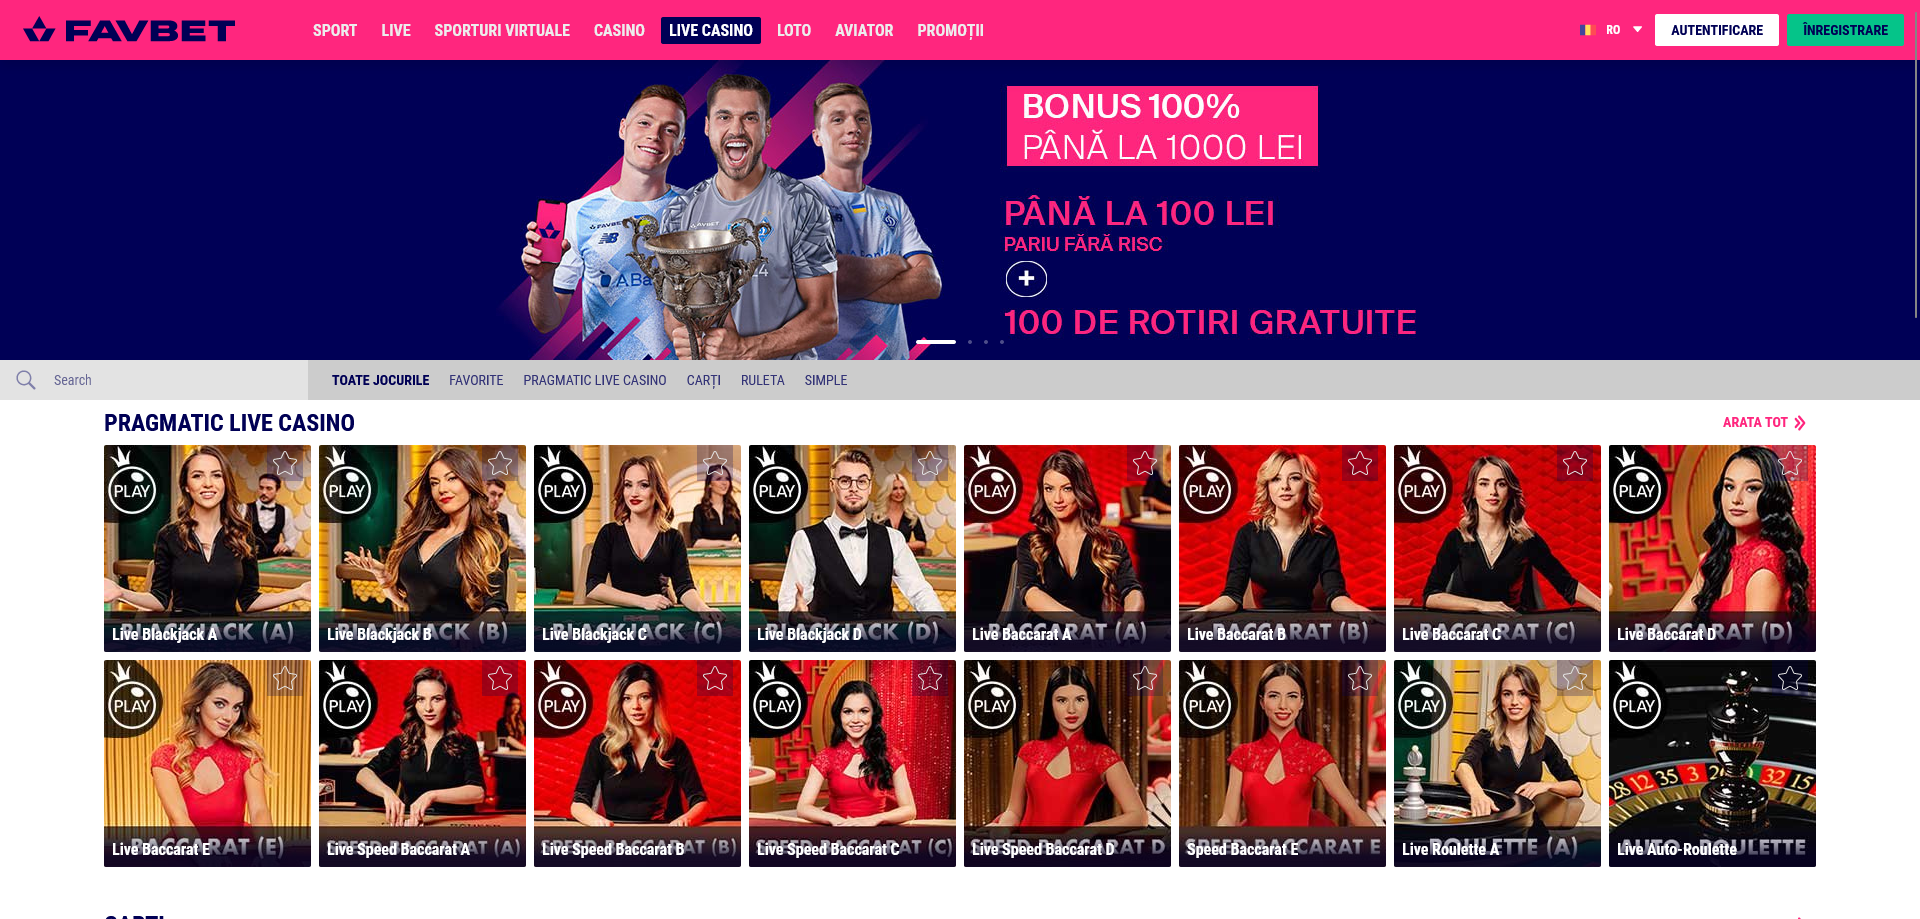Click the search magnifier icon

[x=26, y=380]
